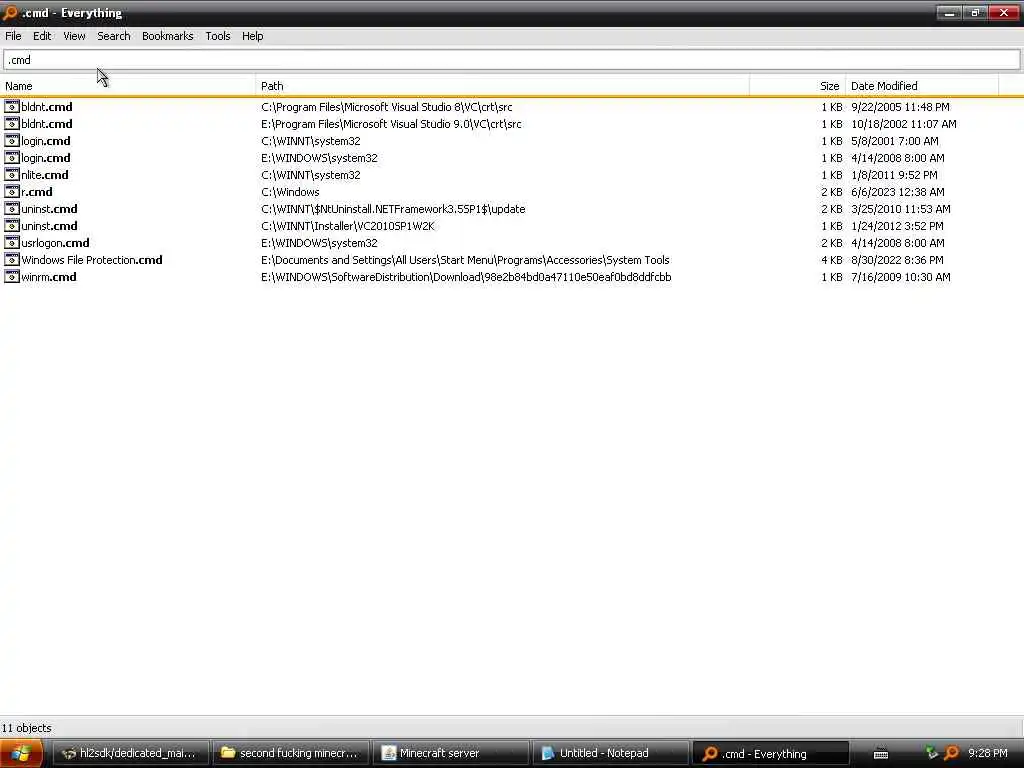
Task: Switch to Untitled - Notepad taskbar window
Action: click(x=611, y=753)
